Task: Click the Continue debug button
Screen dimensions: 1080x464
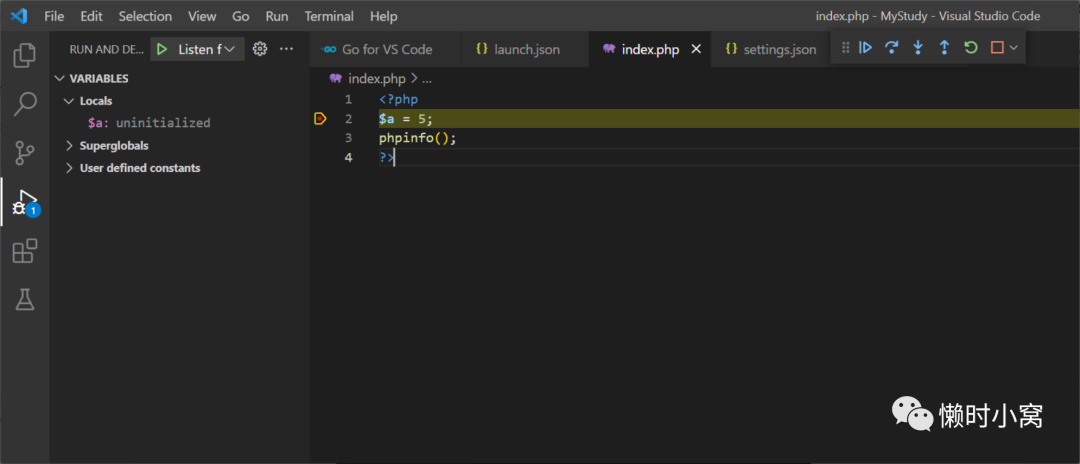Action: (866, 48)
